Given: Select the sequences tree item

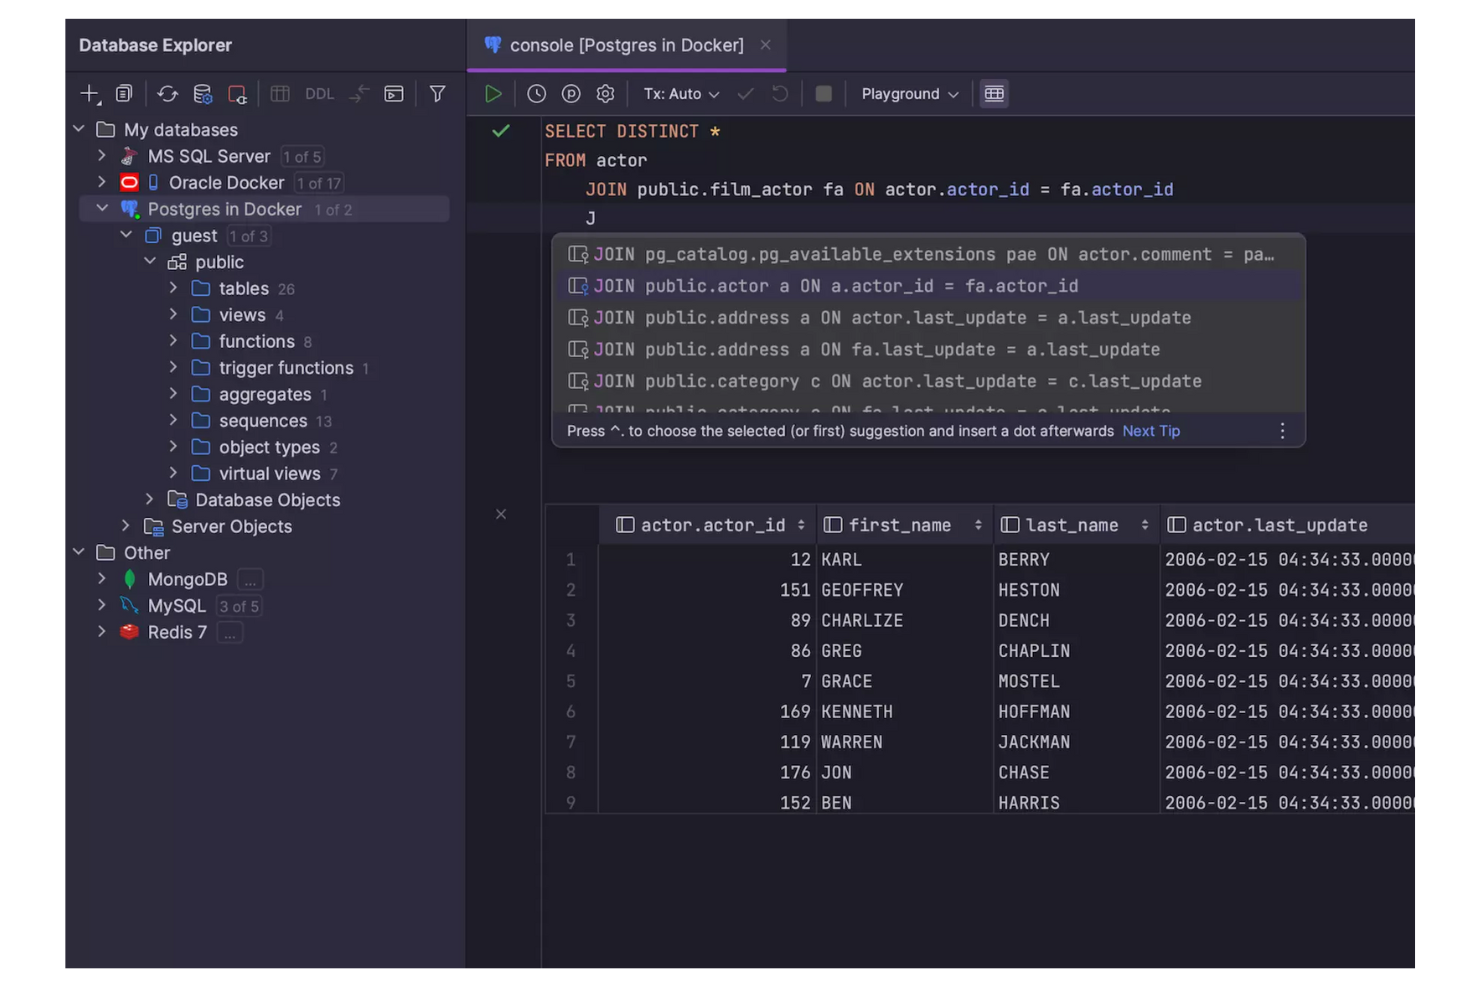Looking at the screenshot, I should pos(263,421).
